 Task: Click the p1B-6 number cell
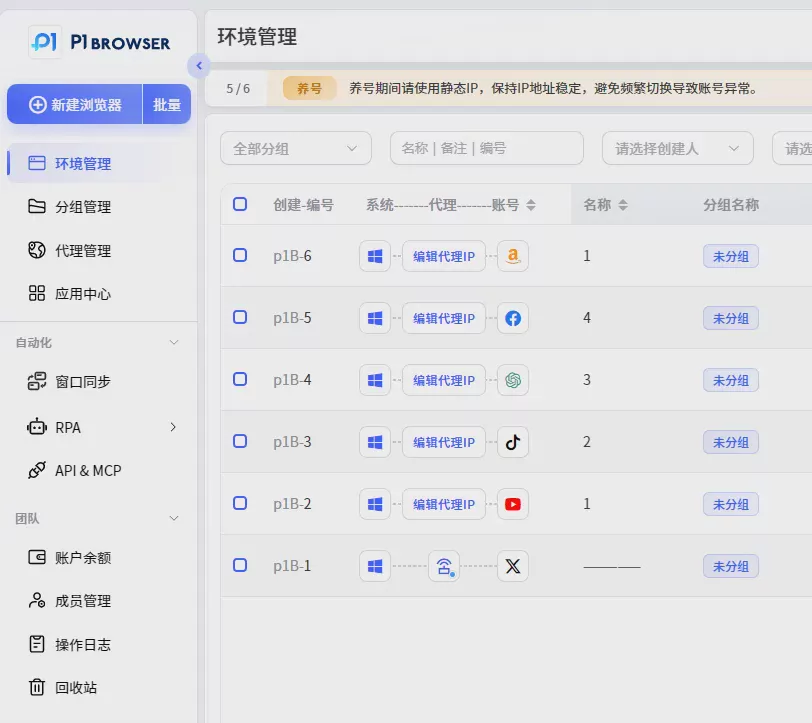(x=292, y=256)
